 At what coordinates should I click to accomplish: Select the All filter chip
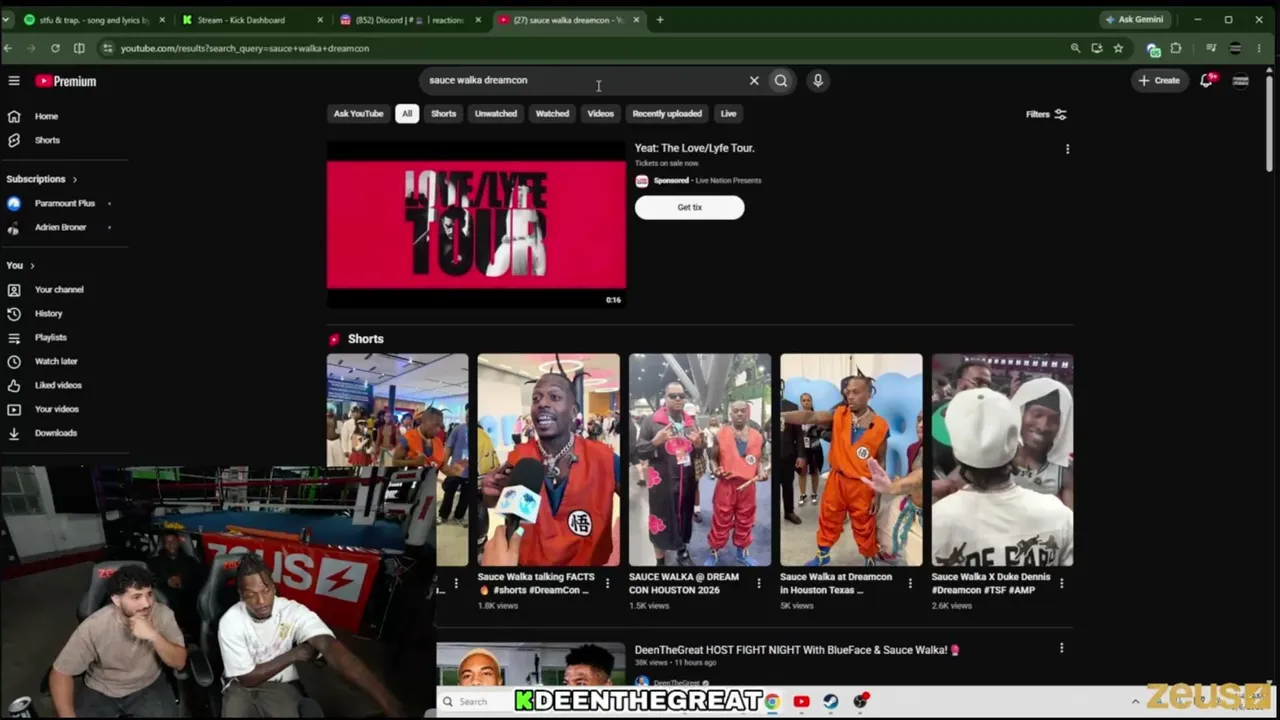coord(407,114)
